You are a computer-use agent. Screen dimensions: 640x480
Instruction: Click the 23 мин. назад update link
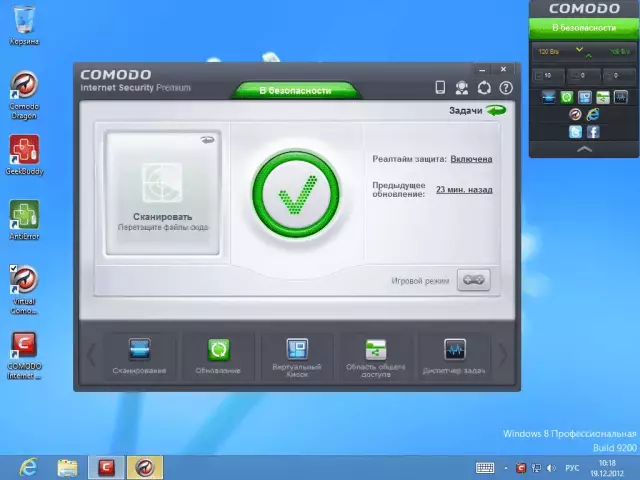pos(464,190)
